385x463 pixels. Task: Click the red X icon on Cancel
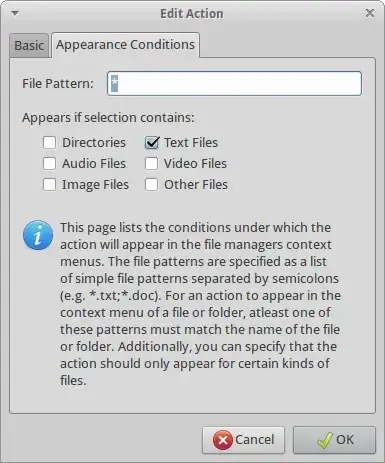(223, 440)
